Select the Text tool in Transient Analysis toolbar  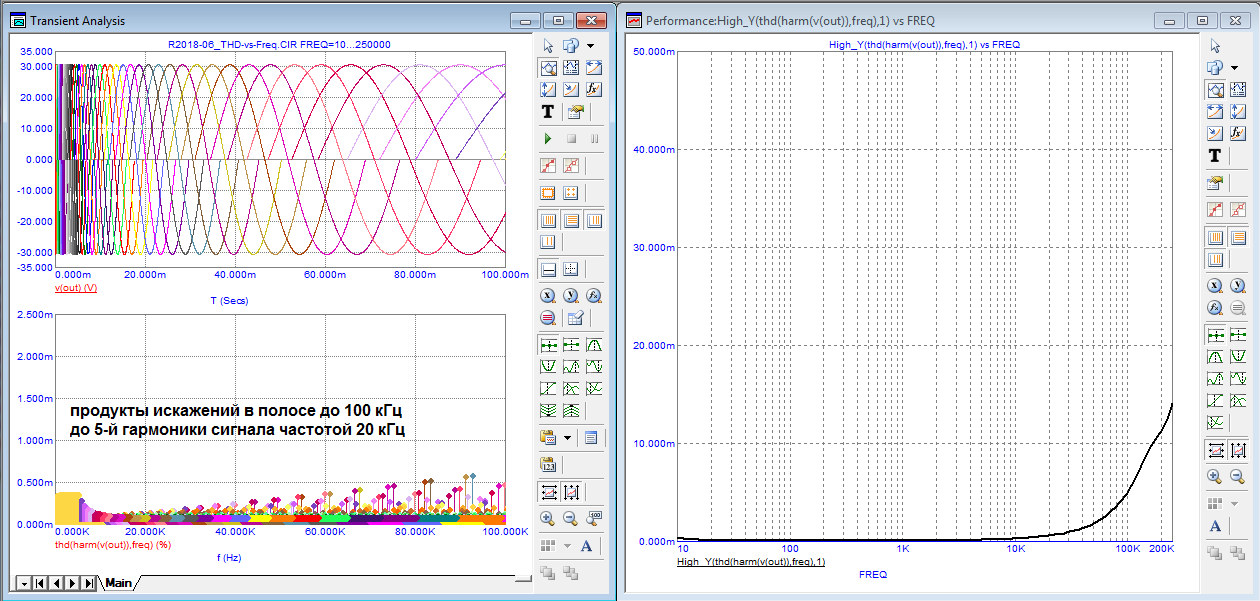pyautogui.click(x=548, y=112)
